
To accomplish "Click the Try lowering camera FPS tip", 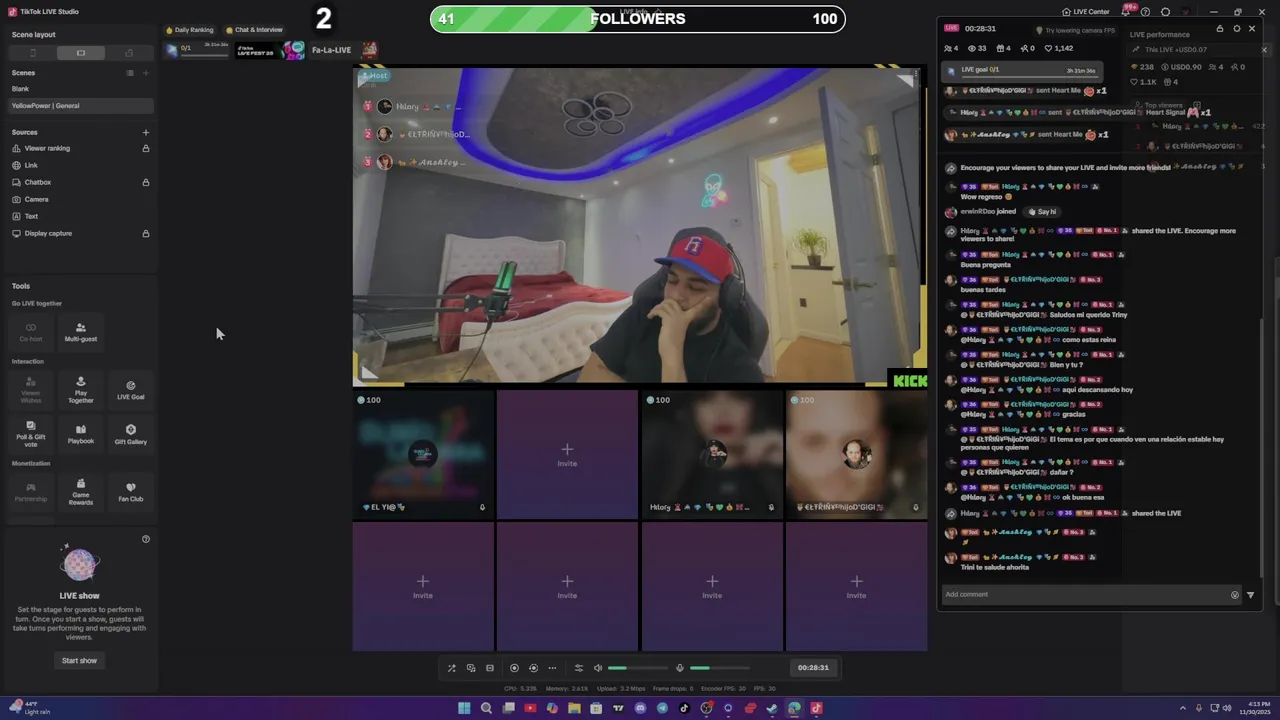I will (x=1075, y=30).
